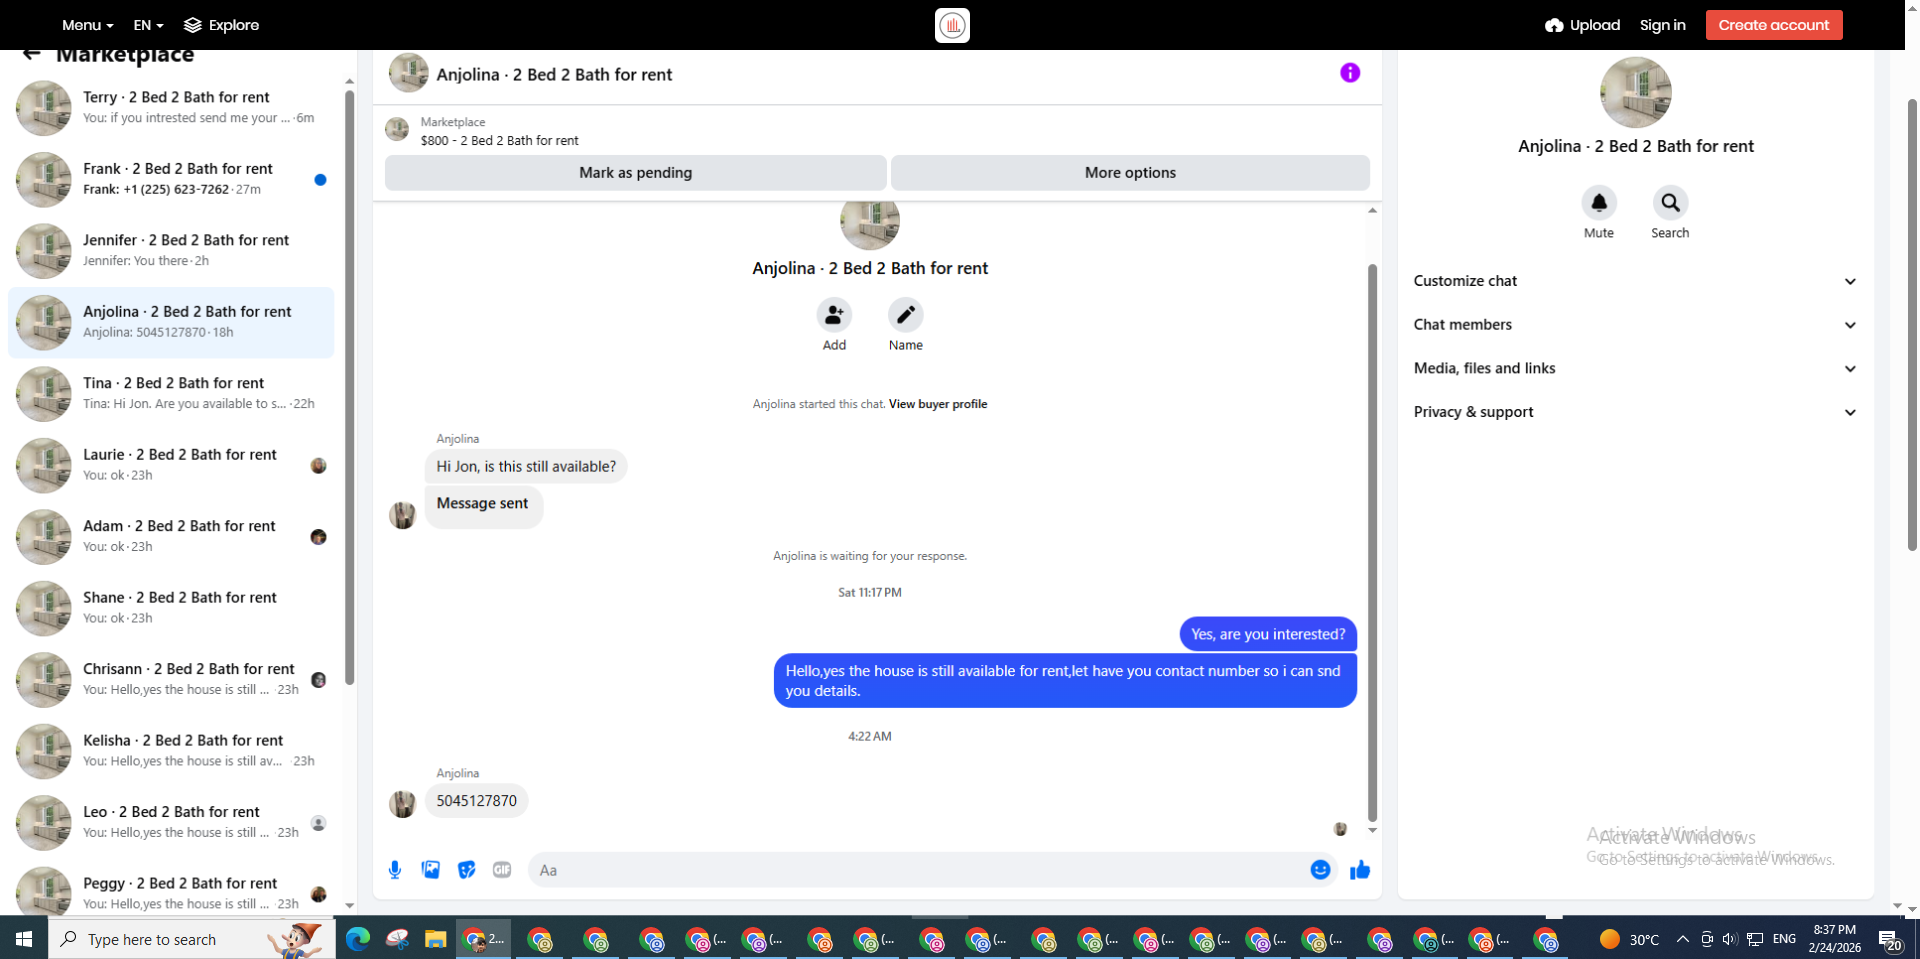Click Anjolina's profile photo in right panel
The image size is (1920, 959).
coord(1635,92)
